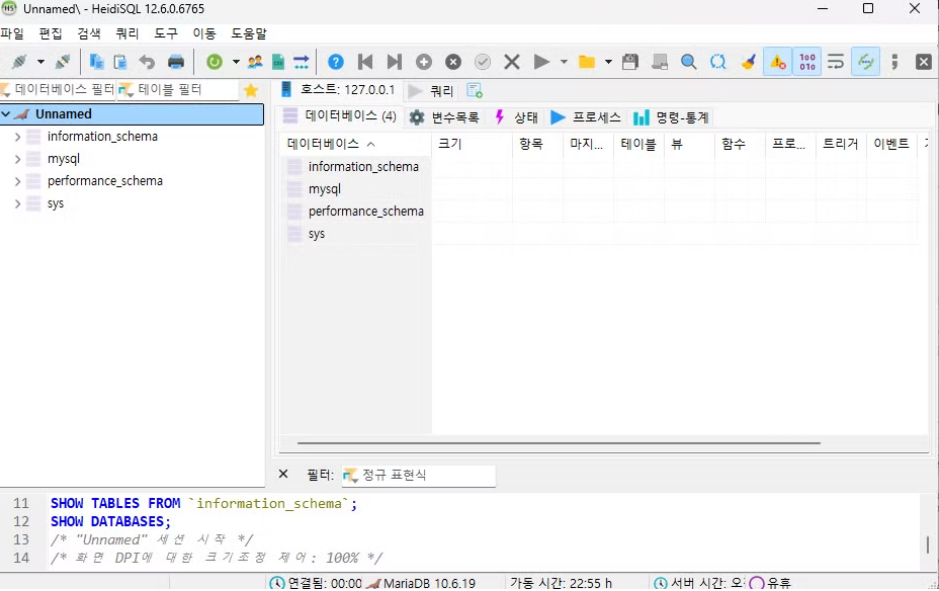Expand performance_schema in the tree
Viewport: 939px width, 591px height.
[x=17, y=181]
